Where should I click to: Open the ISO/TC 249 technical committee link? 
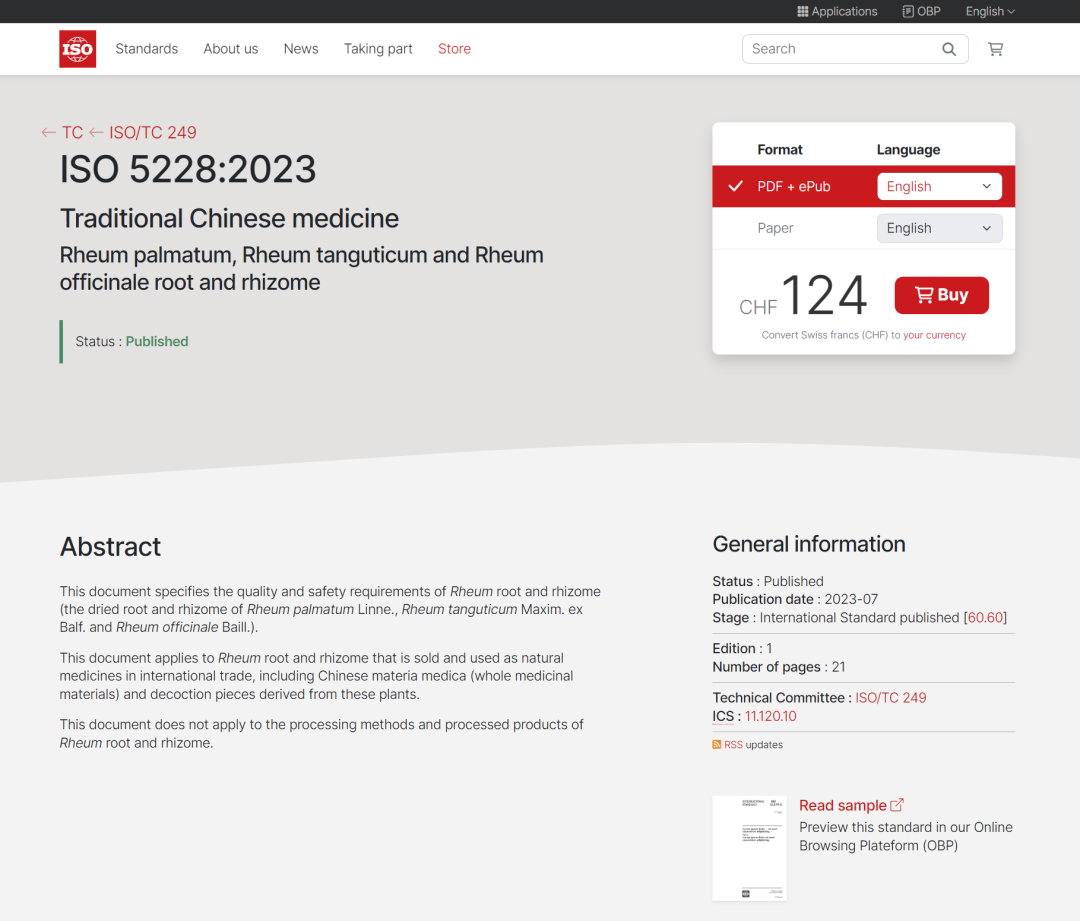890,698
